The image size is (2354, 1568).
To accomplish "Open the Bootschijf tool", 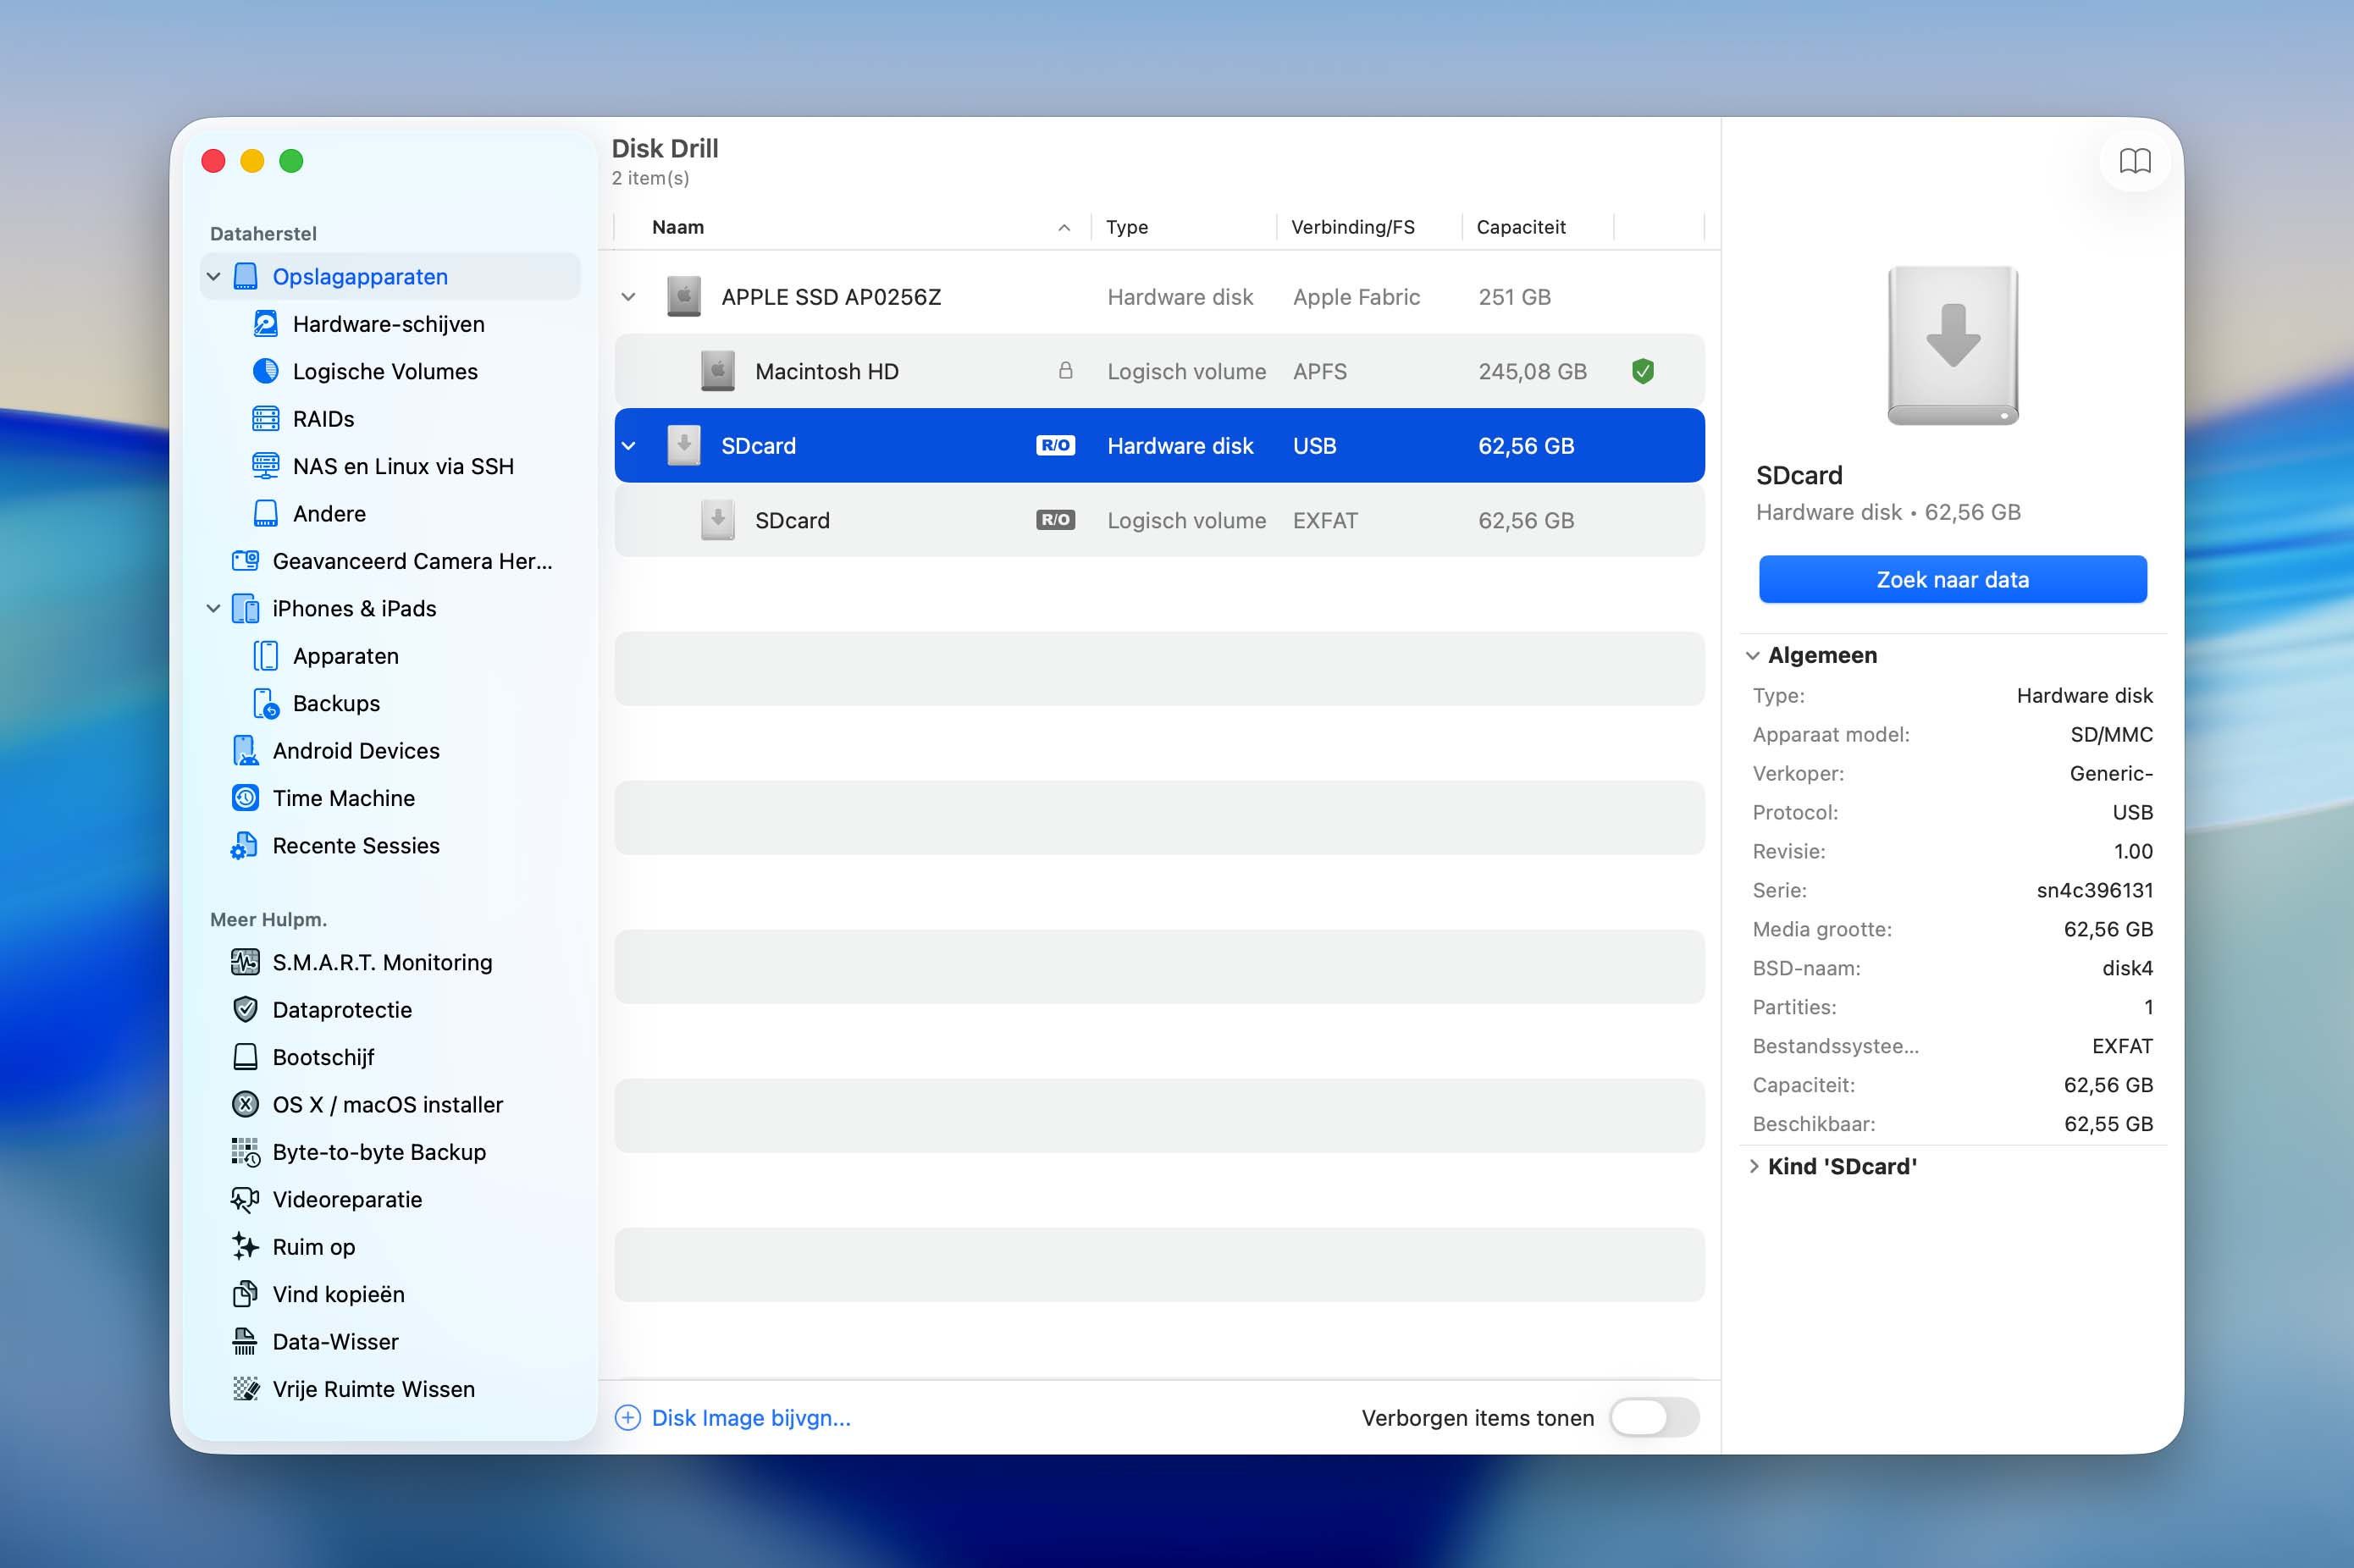I will pyautogui.click(x=323, y=1057).
